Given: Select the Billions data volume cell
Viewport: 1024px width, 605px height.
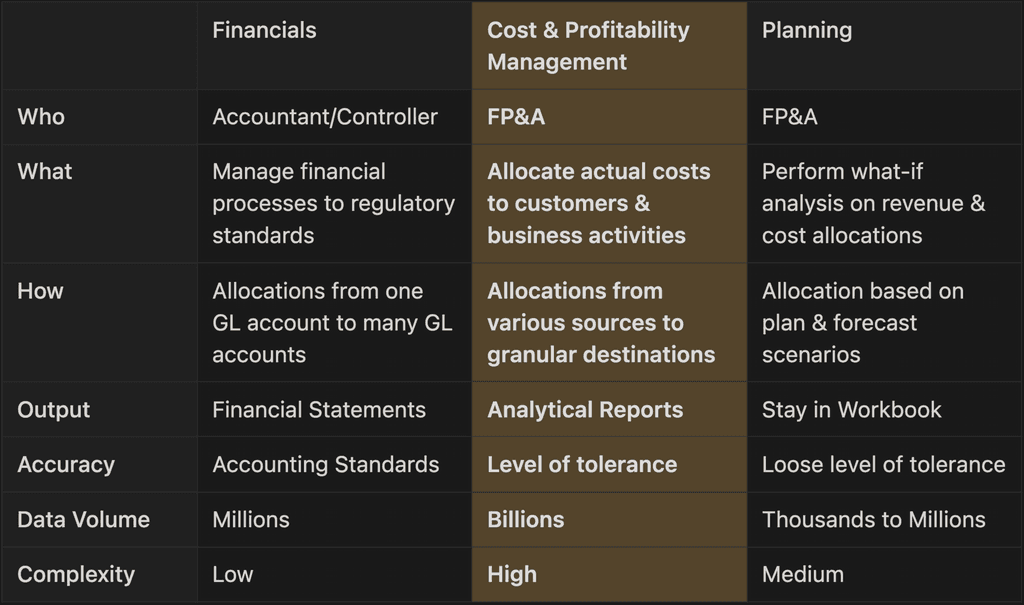Looking at the screenshot, I should [526, 520].
